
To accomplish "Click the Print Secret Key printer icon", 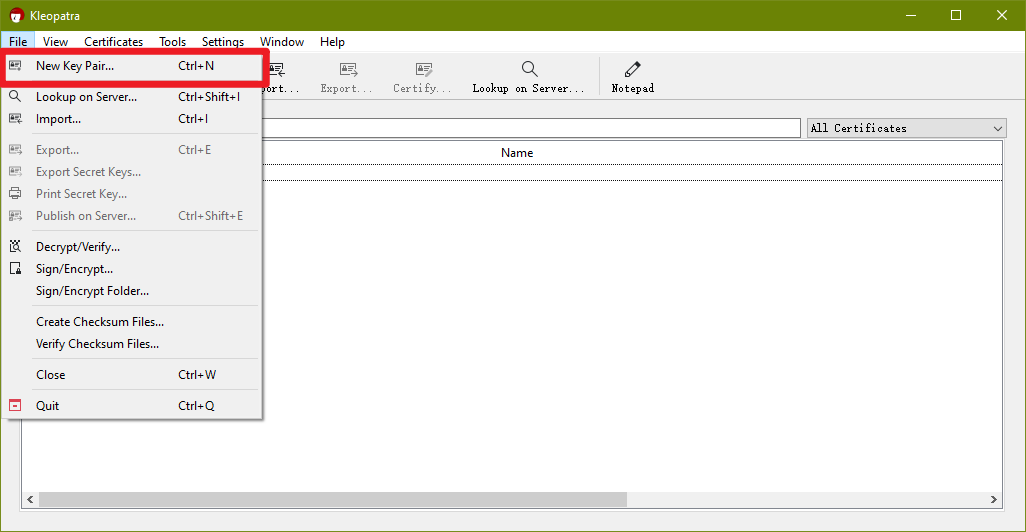I will pyautogui.click(x=15, y=194).
